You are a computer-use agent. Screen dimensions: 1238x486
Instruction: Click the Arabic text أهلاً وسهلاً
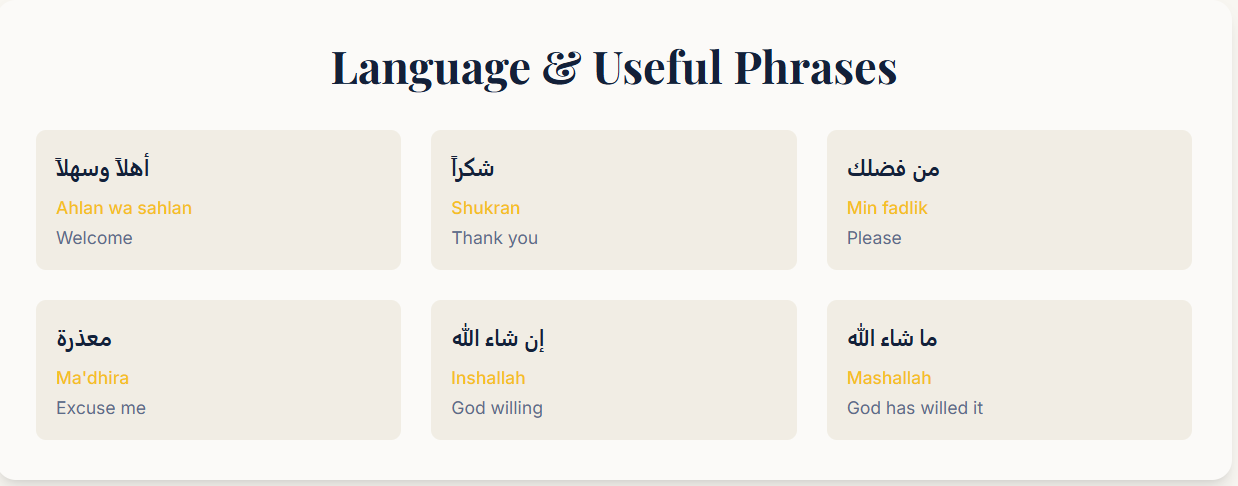click(x=103, y=168)
